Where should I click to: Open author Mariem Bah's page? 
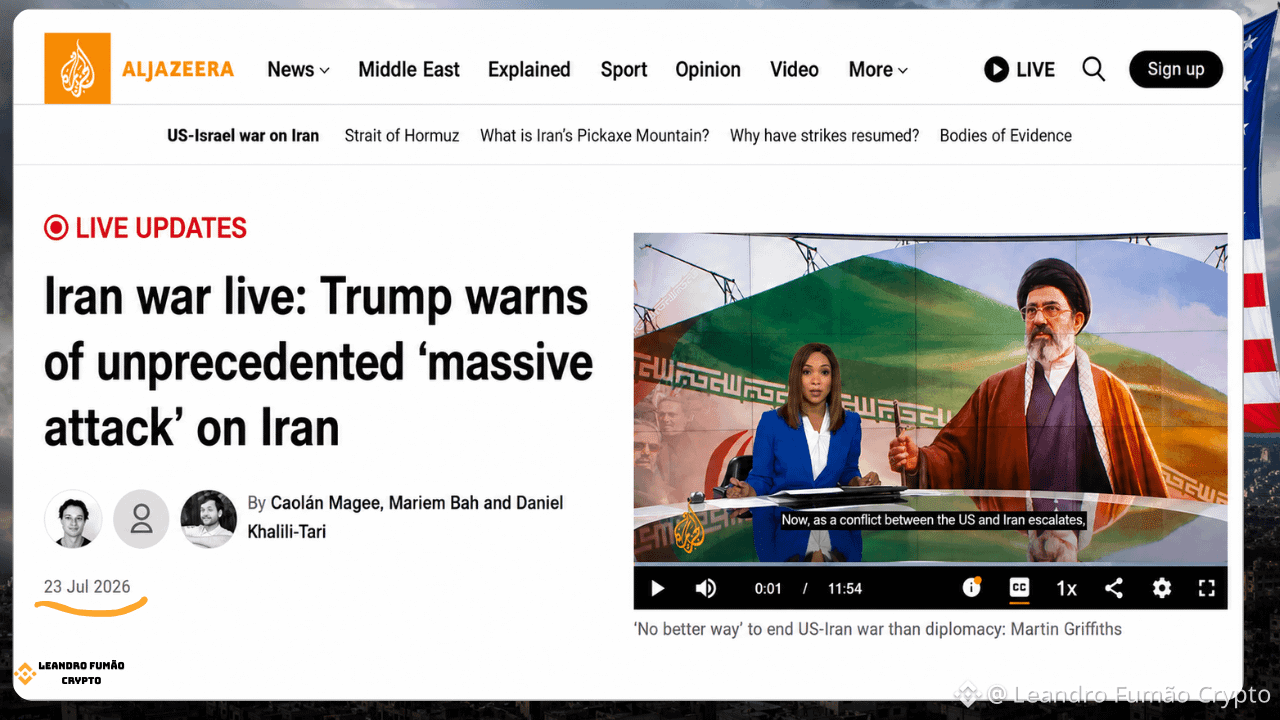433,502
